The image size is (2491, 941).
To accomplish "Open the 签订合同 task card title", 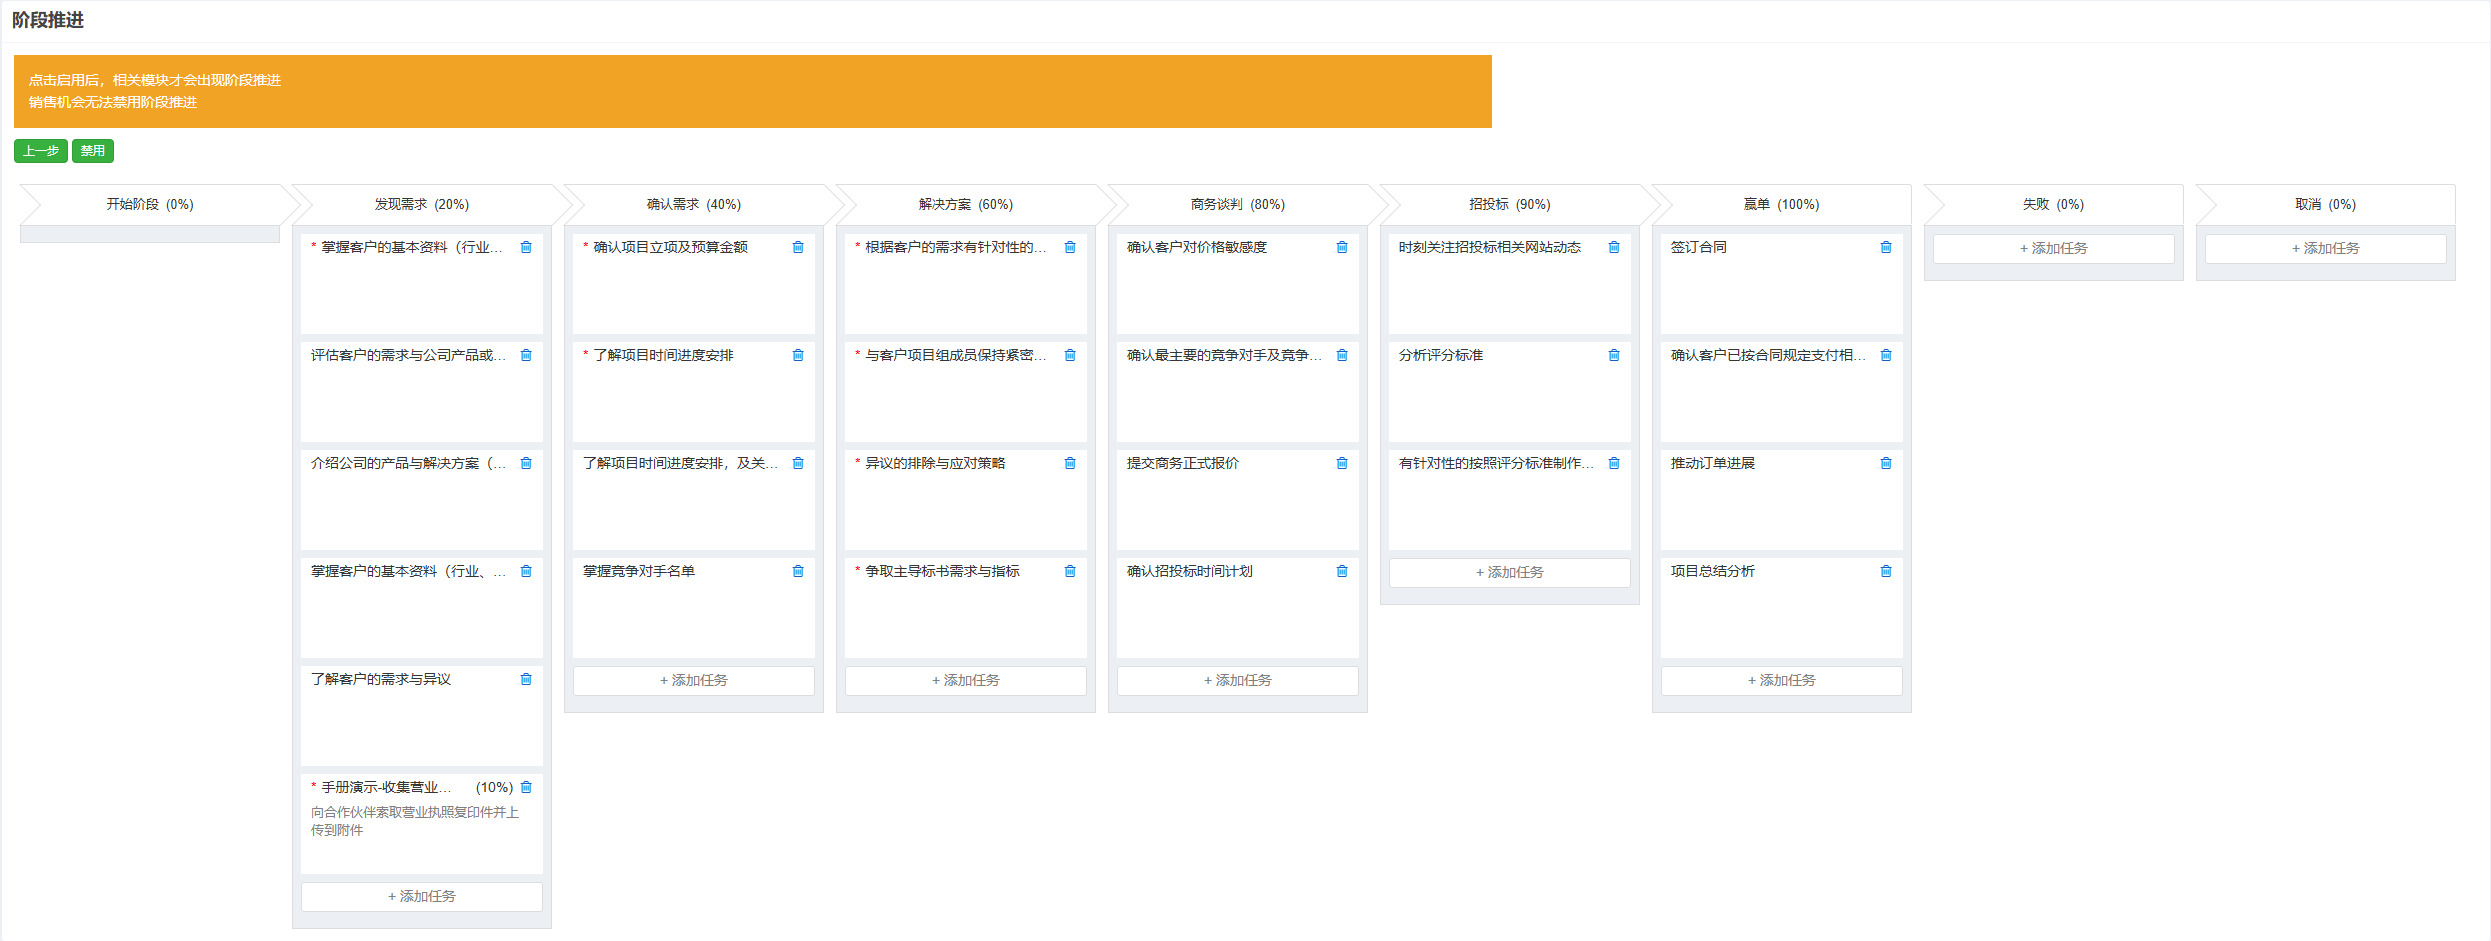I will pyautogui.click(x=1699, y=247).
